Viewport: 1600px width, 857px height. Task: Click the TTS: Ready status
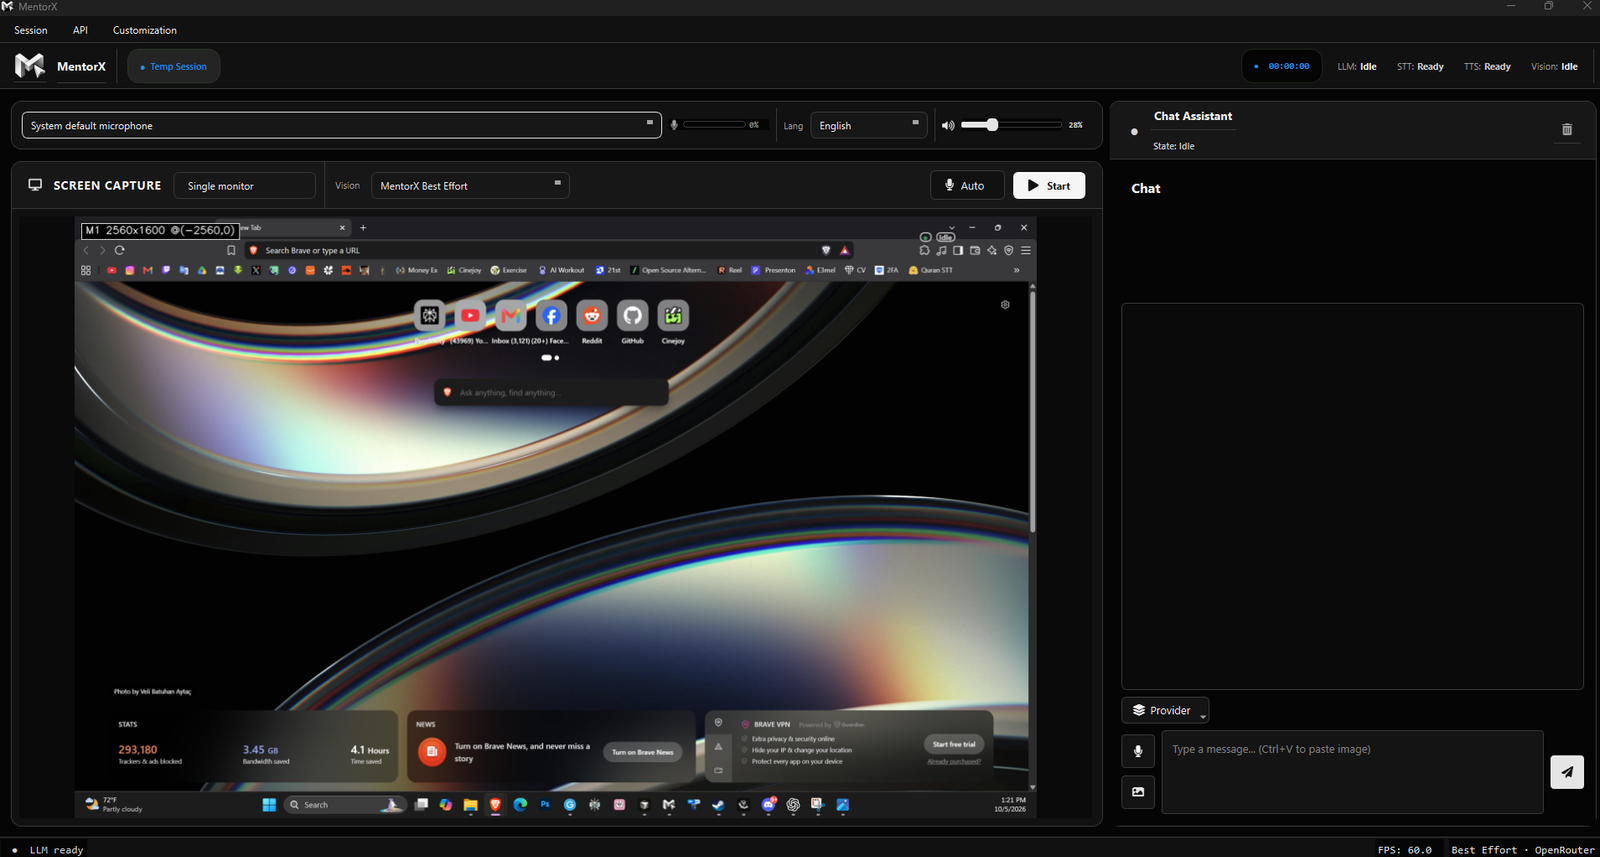(1487, 67)
